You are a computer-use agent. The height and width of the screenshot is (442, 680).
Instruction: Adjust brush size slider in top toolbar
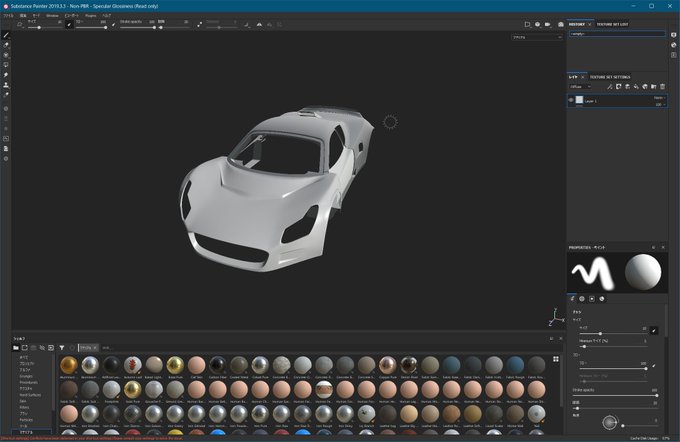[x=45, y=27]
